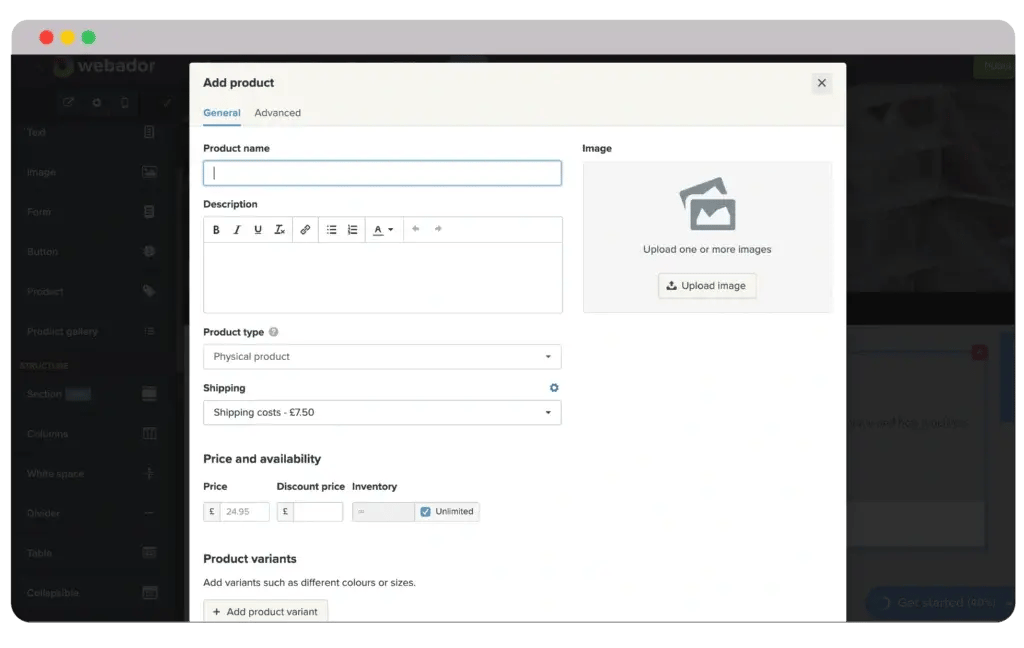1024x648 pixels.
Task: Click the Discount price field
Action: point(317,512)
